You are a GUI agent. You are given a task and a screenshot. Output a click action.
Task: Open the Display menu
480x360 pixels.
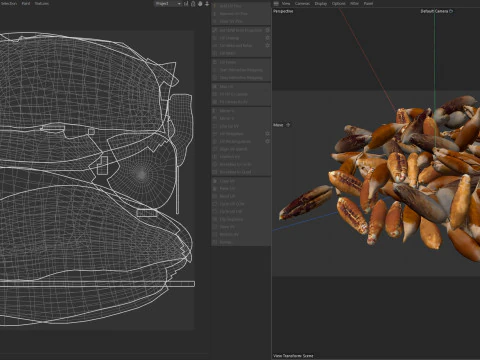(x=321, y=3)
